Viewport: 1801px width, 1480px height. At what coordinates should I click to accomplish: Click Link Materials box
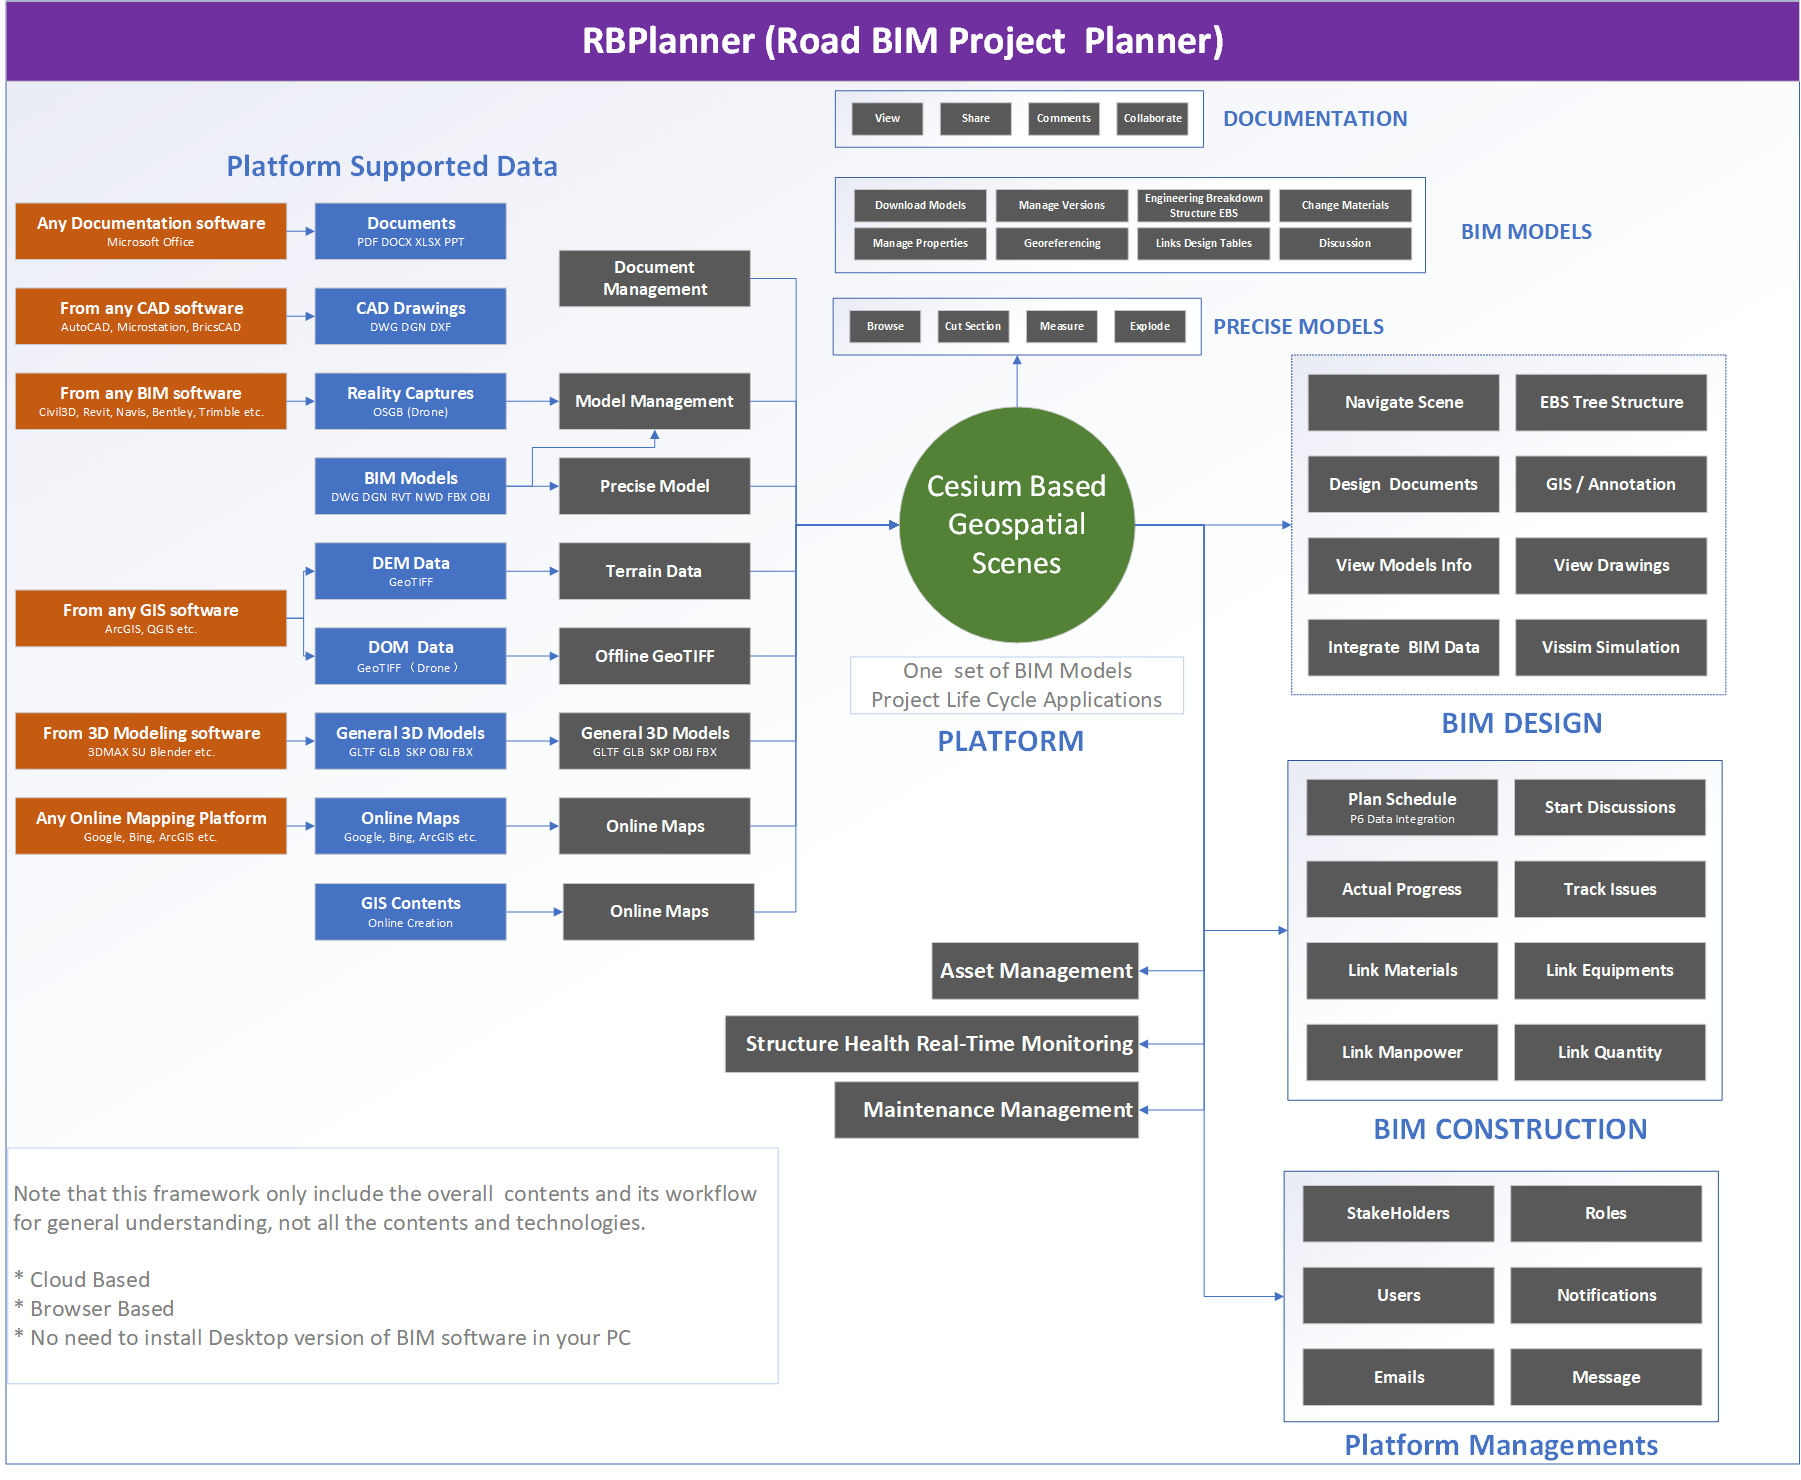1402,970
